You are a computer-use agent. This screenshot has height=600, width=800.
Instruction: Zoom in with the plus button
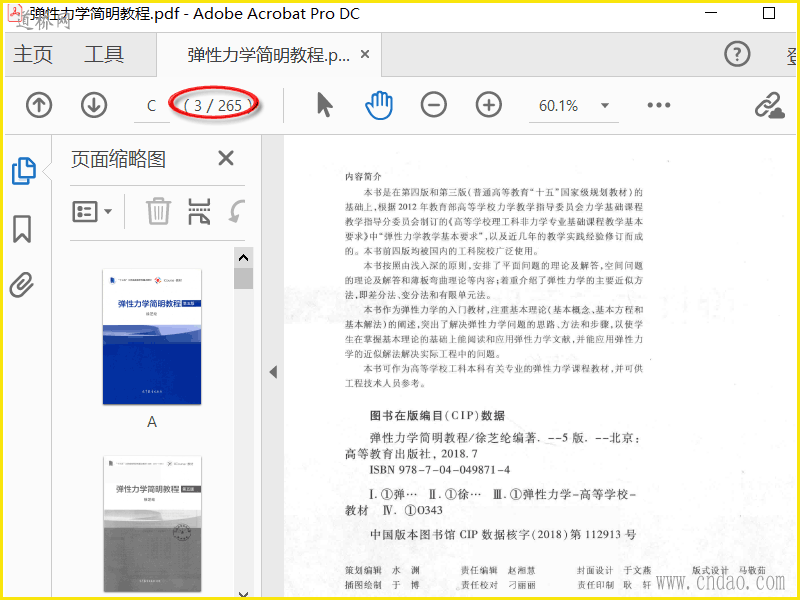pos(489,105)
